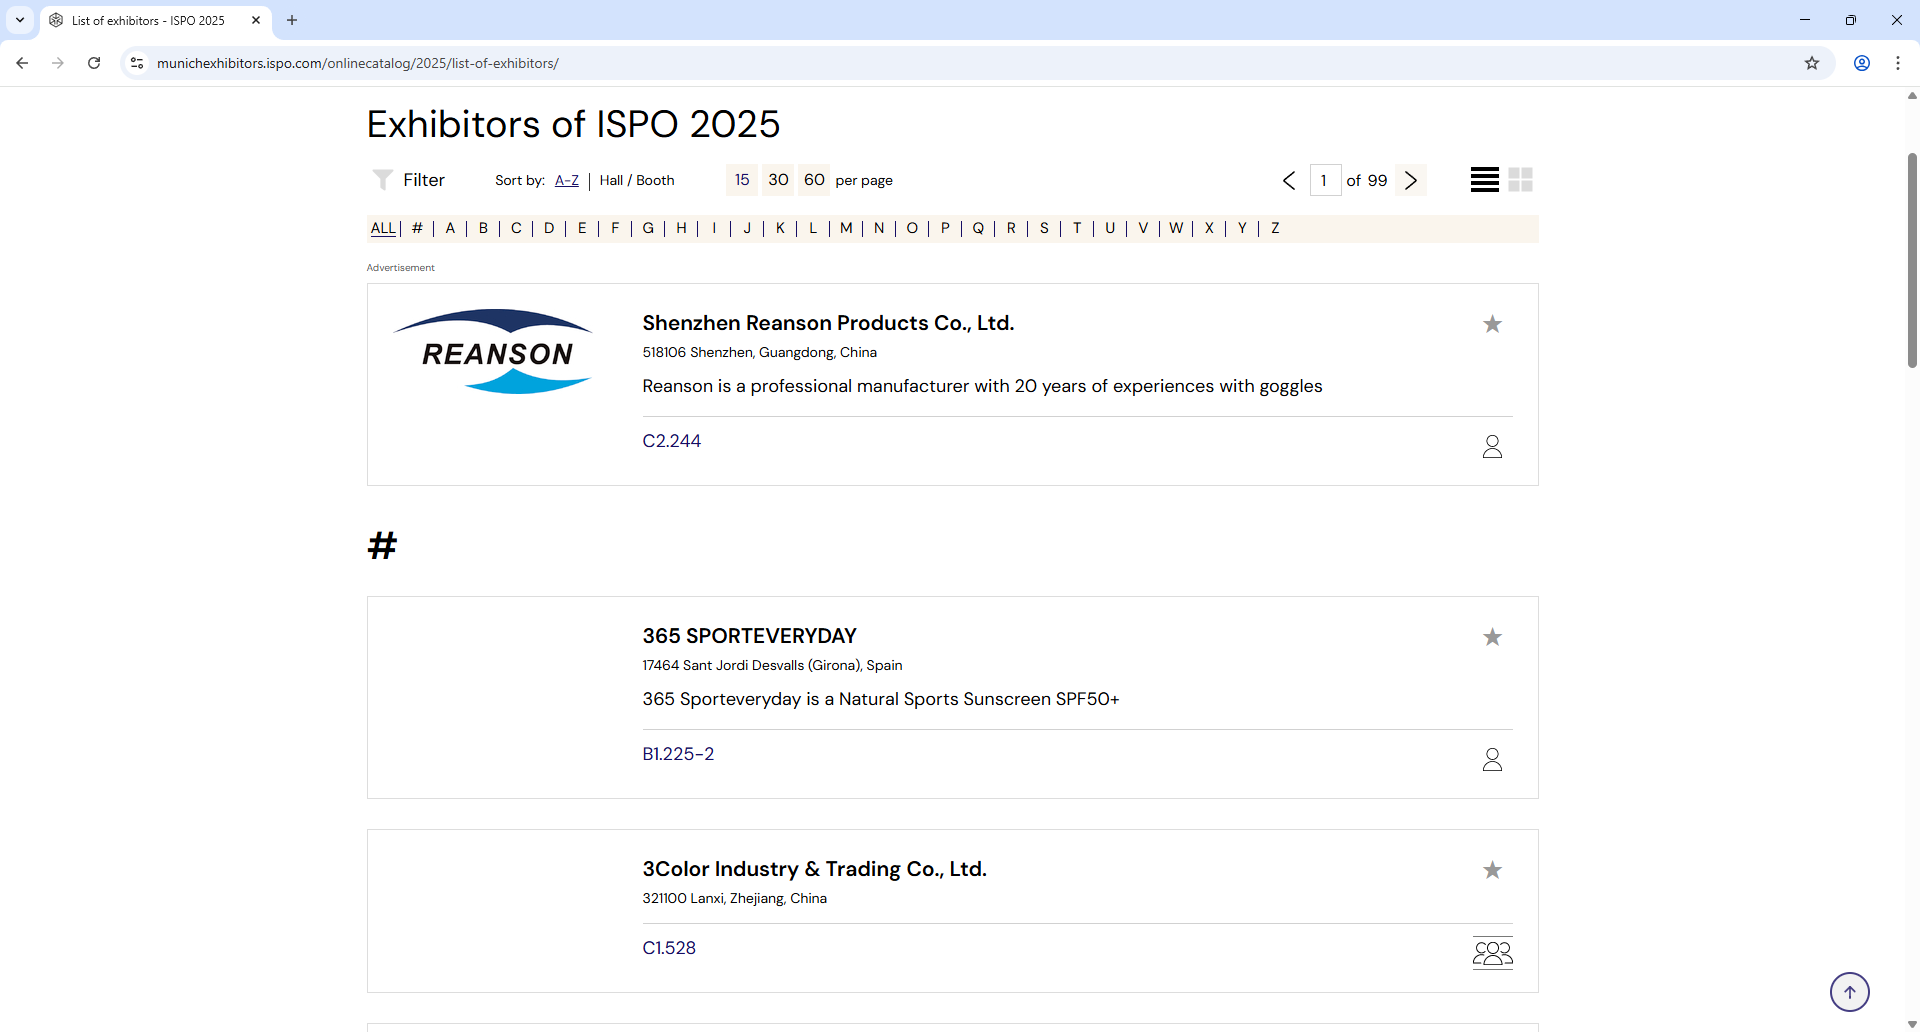Switch to grid view of exhibitors
The image size is (1920, 1032).
pyautogui.click(x=1520, y=179)
